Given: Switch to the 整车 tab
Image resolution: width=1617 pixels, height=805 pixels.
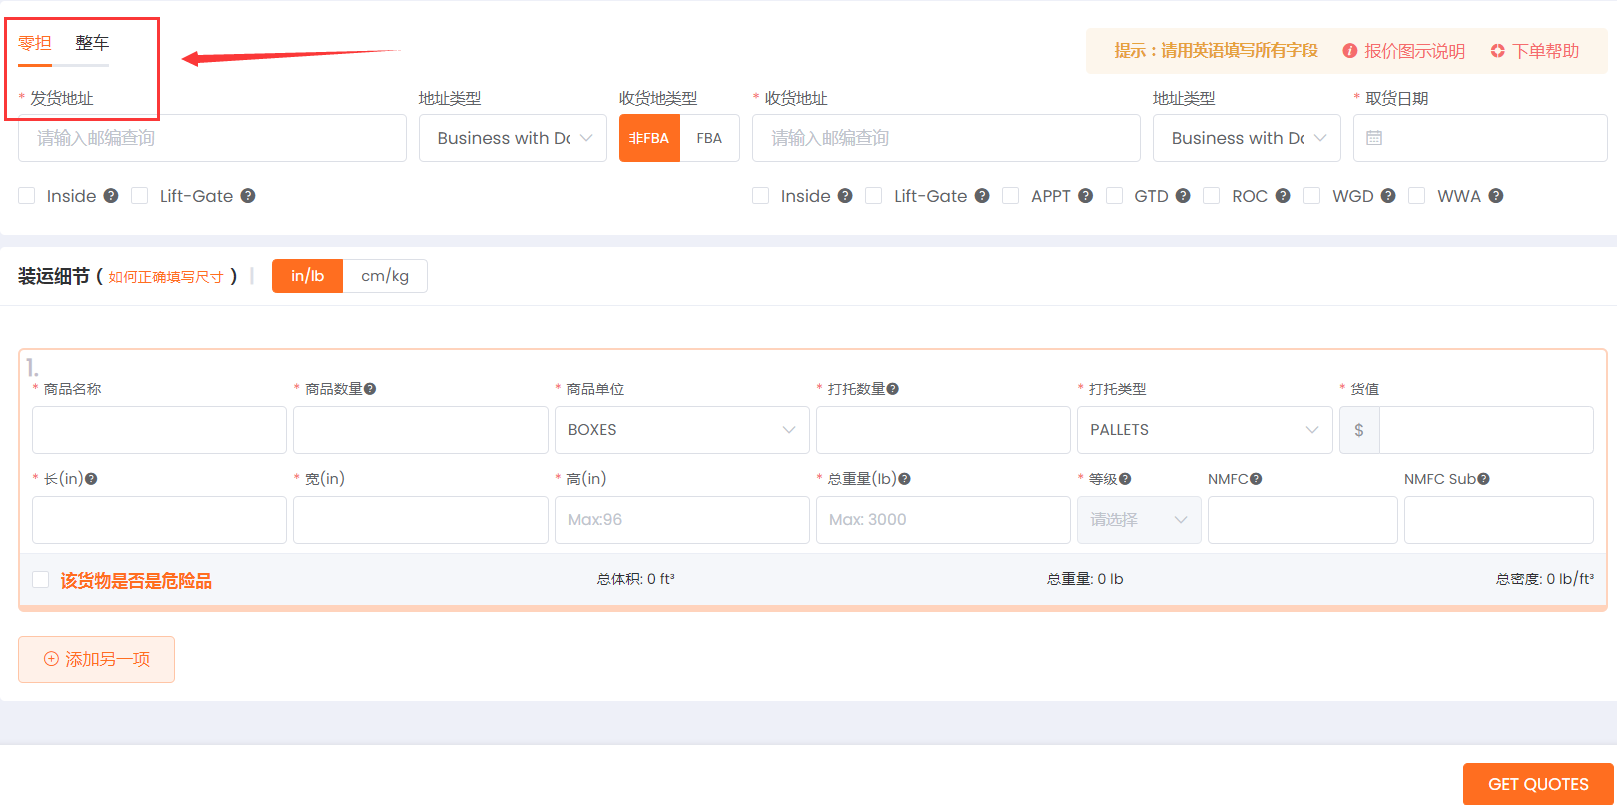Looking at the screenshot, I should click(x=92, y=43).
